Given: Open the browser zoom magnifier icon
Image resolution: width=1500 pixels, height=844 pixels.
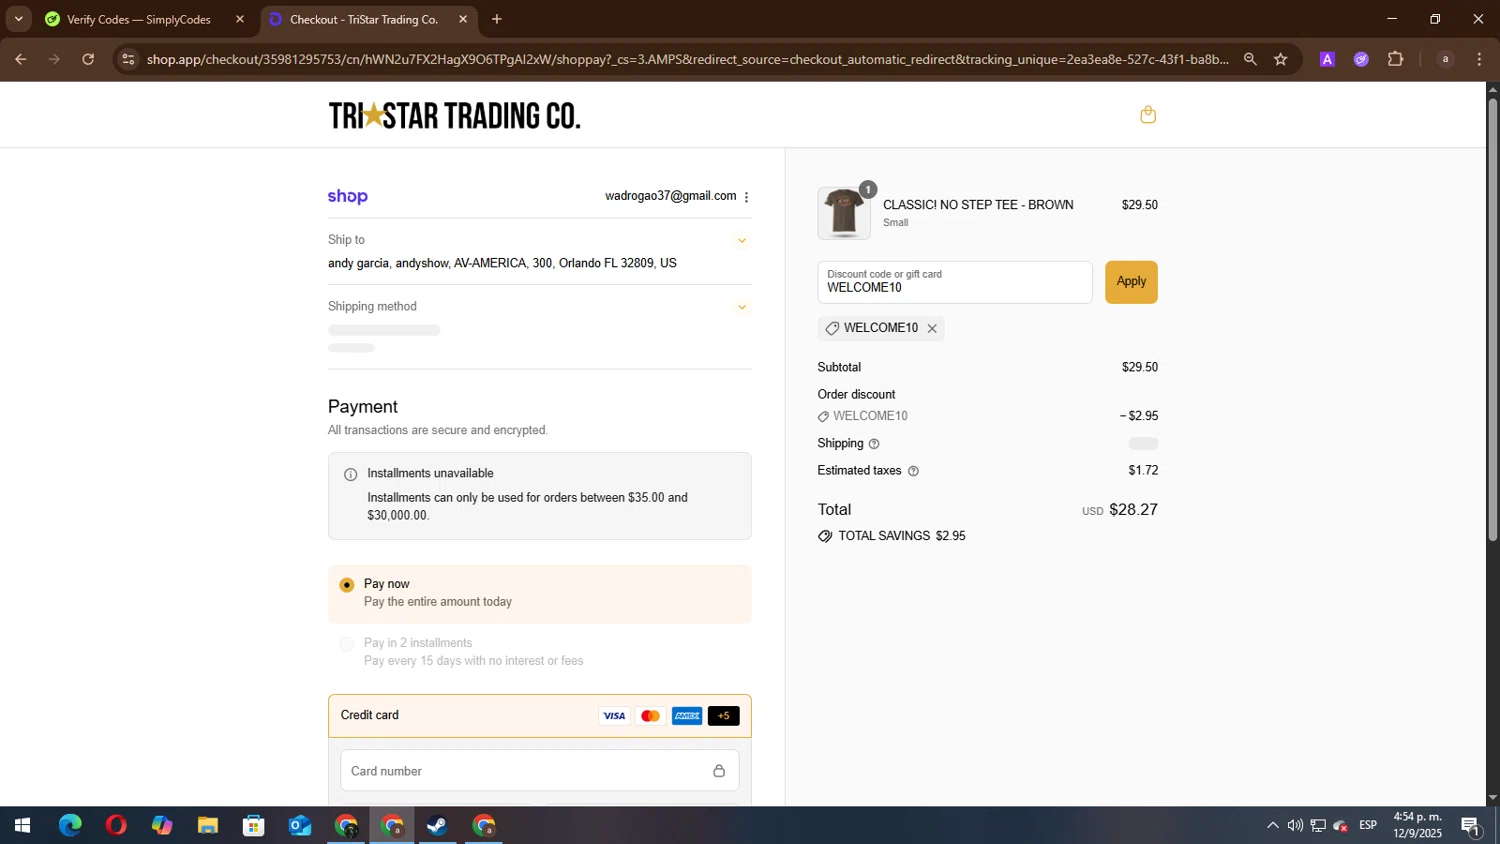Looking at the screenshot, I should [x=1250, y=60].
